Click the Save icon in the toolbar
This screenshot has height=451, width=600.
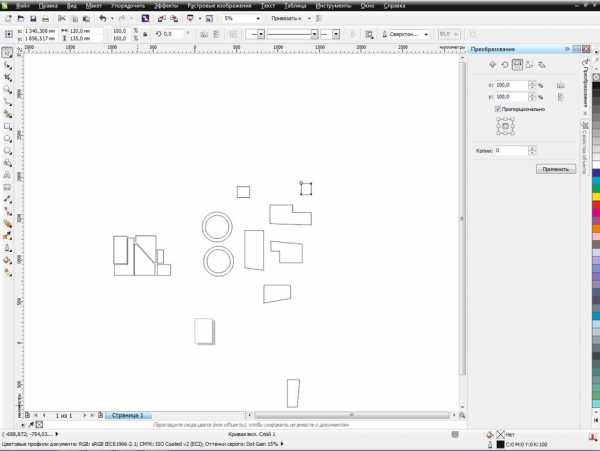coord(33,19)
